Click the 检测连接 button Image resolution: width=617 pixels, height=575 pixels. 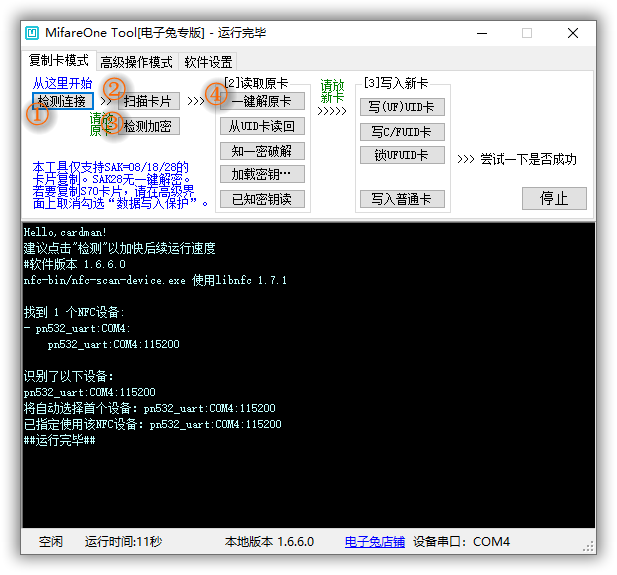click(x=62, y=101)
